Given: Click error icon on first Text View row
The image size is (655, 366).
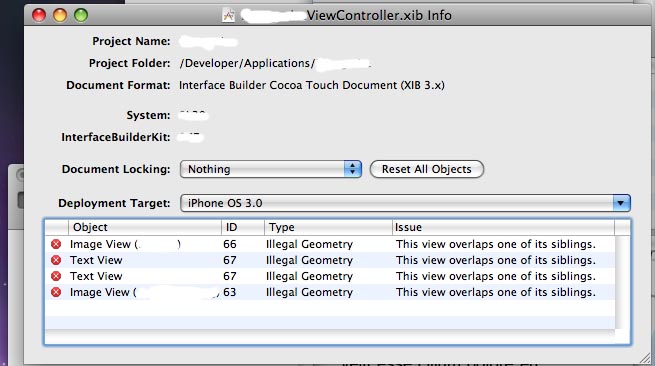Looking at the screenshot, I should tap(56, 260).
